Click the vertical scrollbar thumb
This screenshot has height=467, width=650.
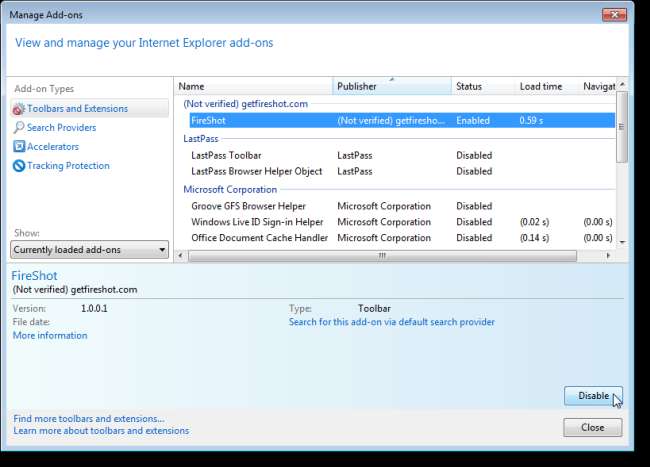tap(622, 127)
